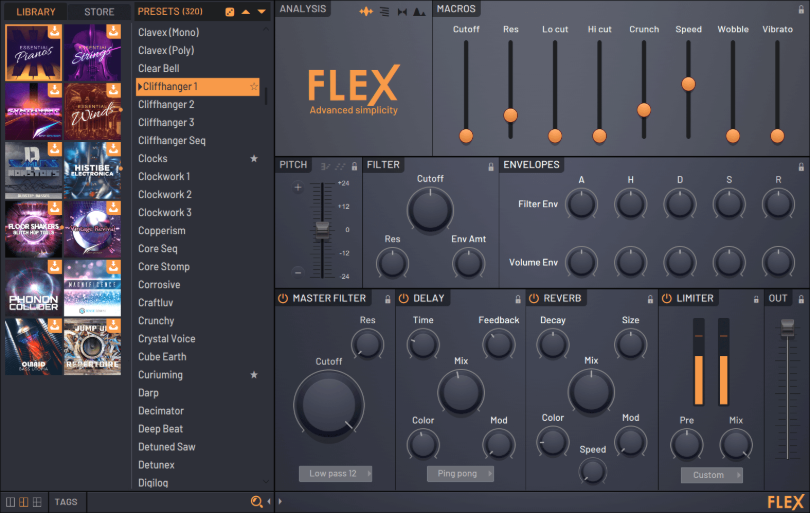Download the Essential Pianos pack
Viewport: 812px width, 515px height.
(x=54, y=31)
